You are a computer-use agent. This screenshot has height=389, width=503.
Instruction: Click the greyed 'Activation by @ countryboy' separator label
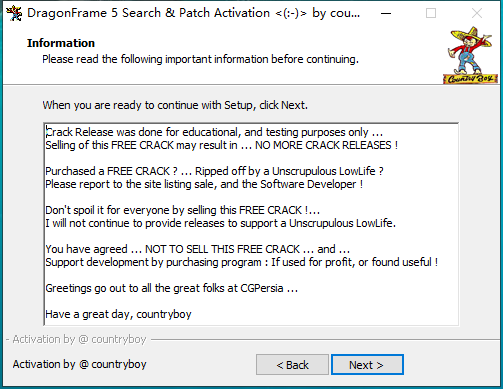(x=80, y=339)
